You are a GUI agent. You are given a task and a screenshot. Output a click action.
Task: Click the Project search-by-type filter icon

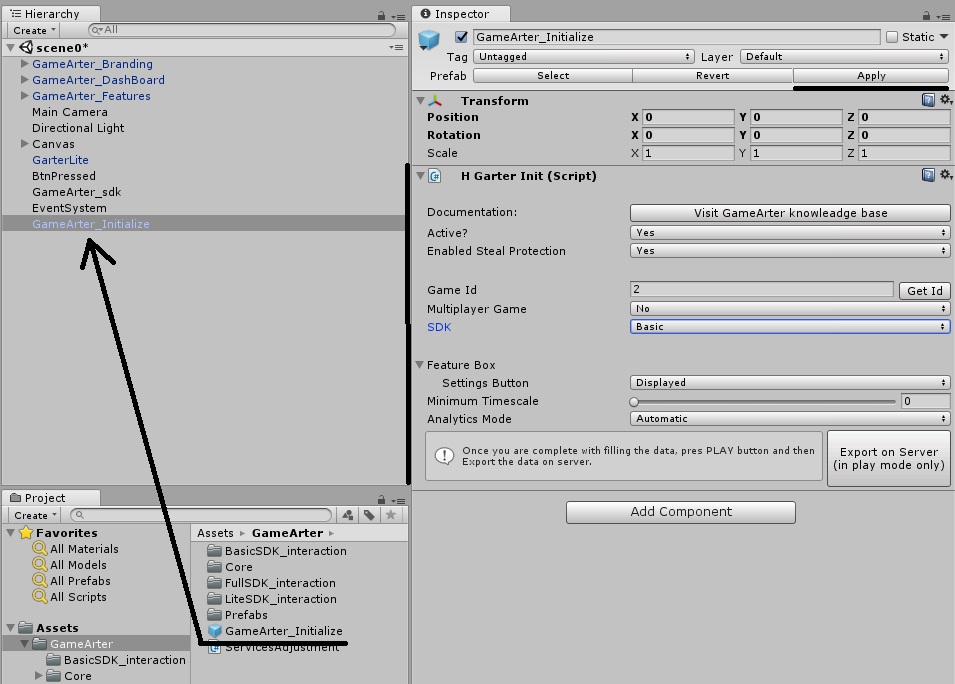point(347,515)
